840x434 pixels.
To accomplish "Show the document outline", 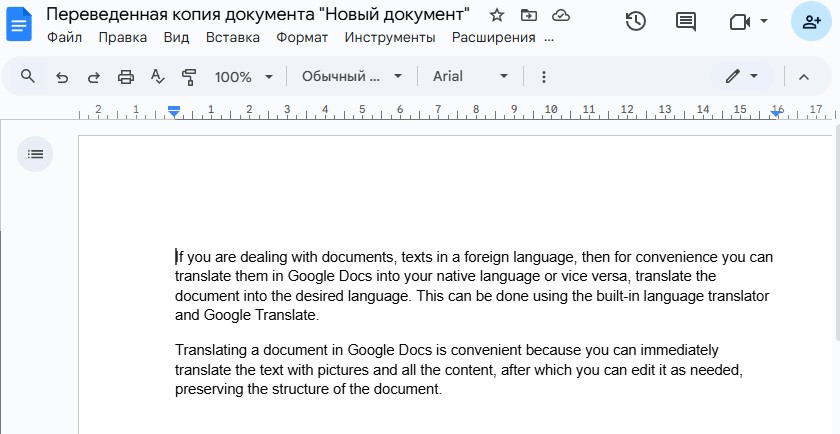I will pyautogui.click(x=35, y=154).
